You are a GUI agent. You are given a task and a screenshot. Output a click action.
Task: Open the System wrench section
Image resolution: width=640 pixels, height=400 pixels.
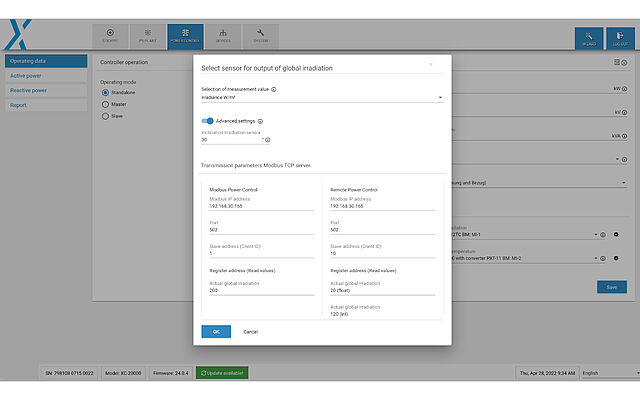[260, 36]
